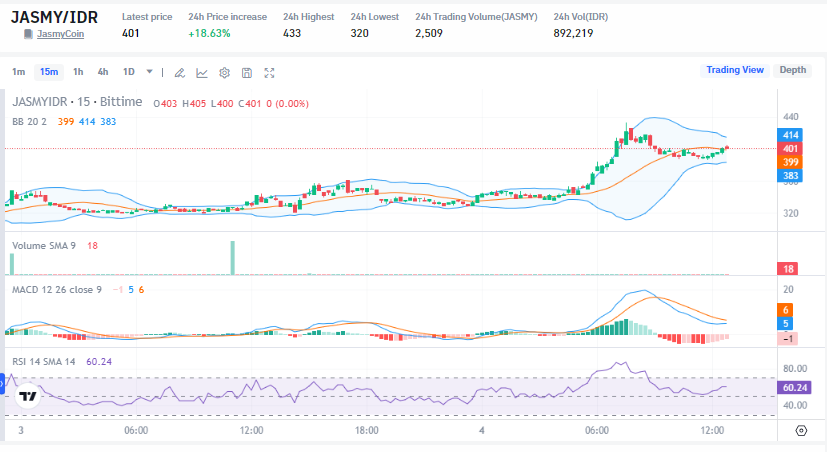The image size is (827, 452).
Task: Select the 15m timeframe
Action: 48,72
